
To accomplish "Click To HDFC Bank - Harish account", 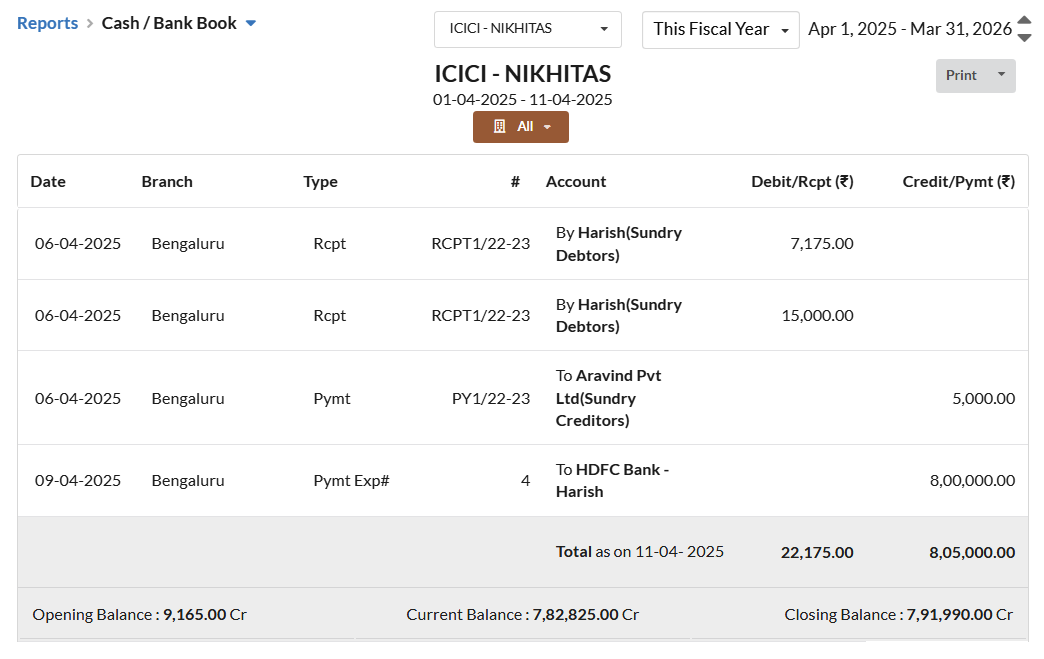I will 613,481.
